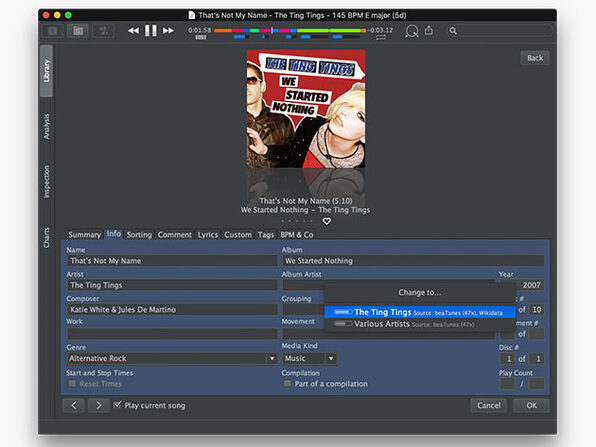Toggle Play current song checkbox
This screenshot has height=447, width=596.
point(117,405)
